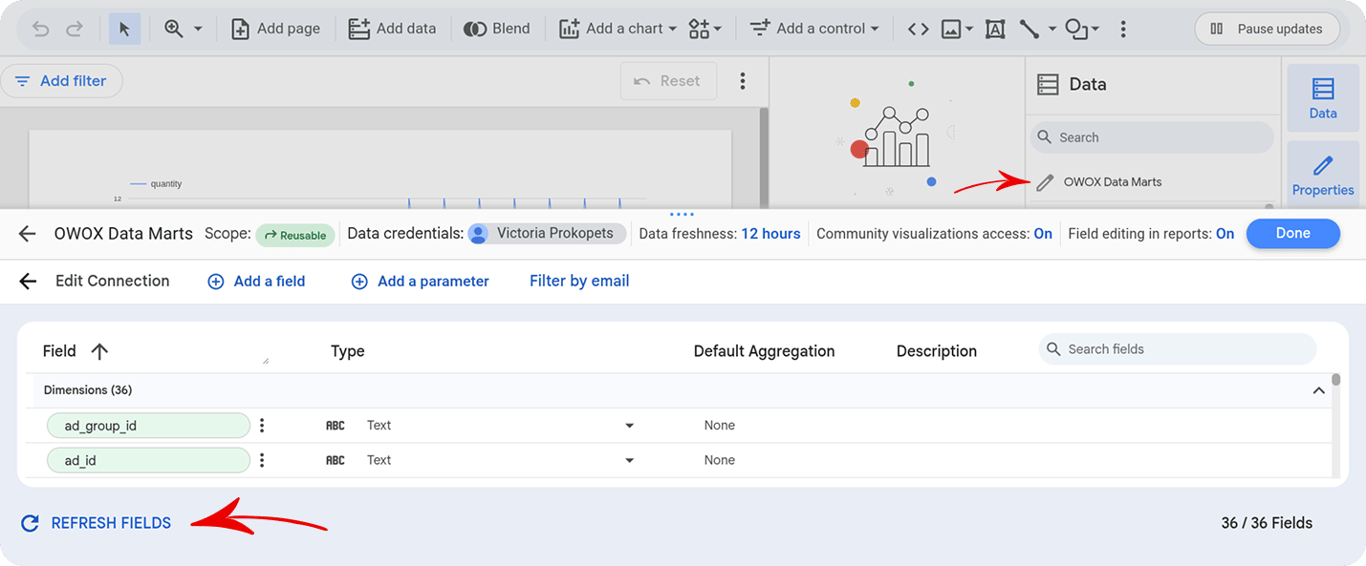Click the URL embed code icon
1366x566 pixels.
click(x=918, y=29)
